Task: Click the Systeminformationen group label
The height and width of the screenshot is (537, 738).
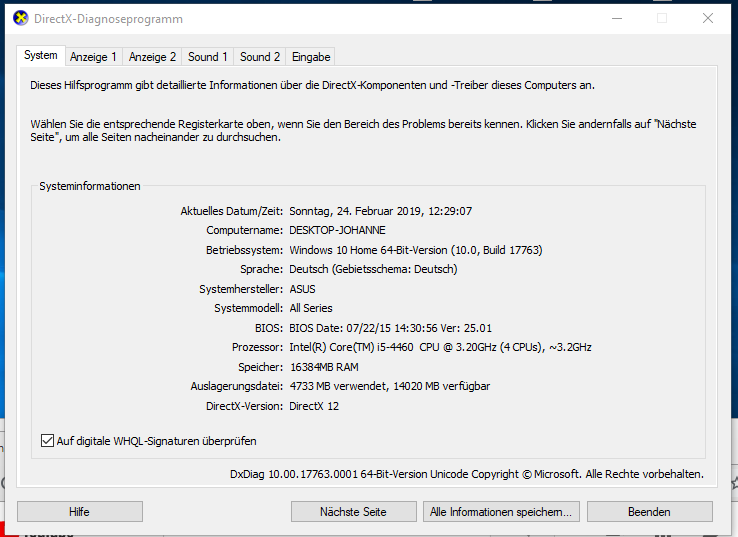Action: tap(89, 186)
